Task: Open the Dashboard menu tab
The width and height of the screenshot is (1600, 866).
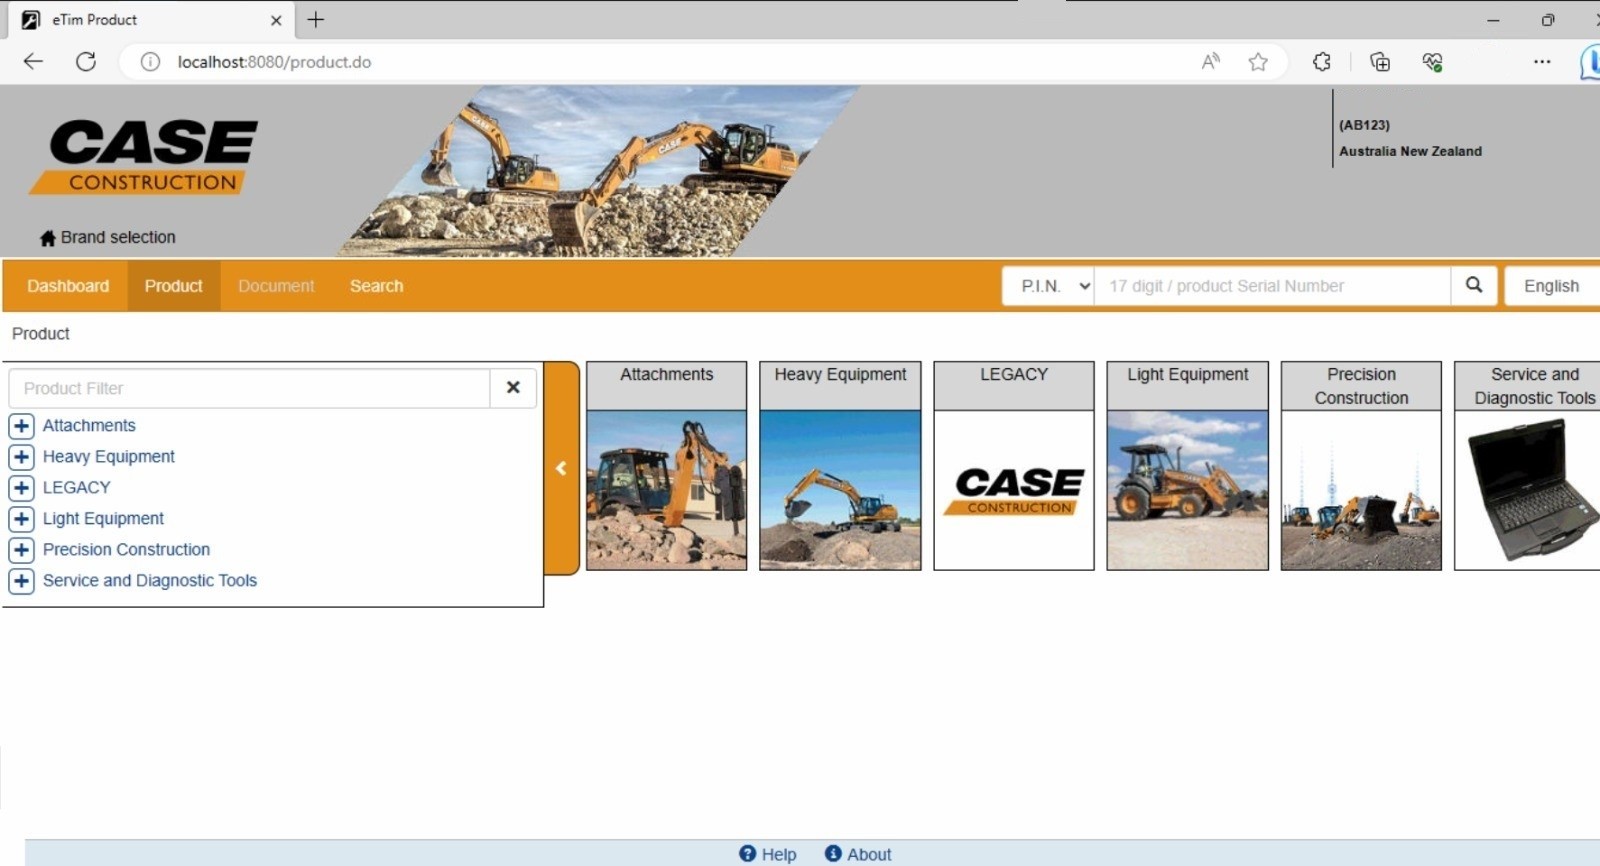Action: (x=68, y=286)
